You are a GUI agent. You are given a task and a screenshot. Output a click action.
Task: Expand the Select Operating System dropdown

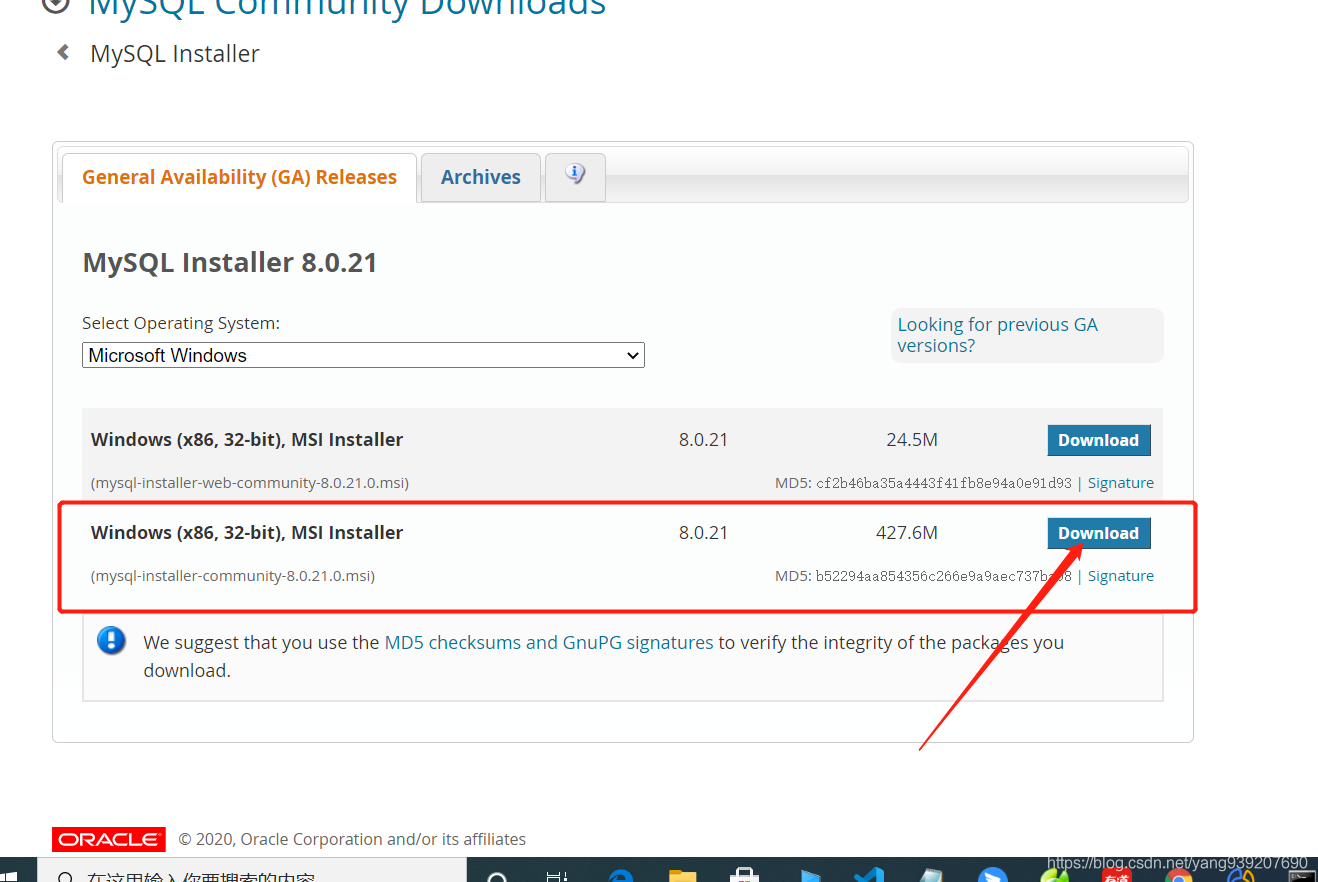point(363,355)
